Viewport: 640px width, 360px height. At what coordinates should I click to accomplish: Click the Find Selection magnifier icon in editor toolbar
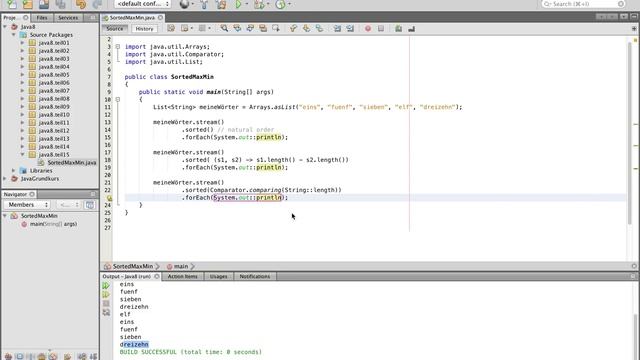click(224, 28)
